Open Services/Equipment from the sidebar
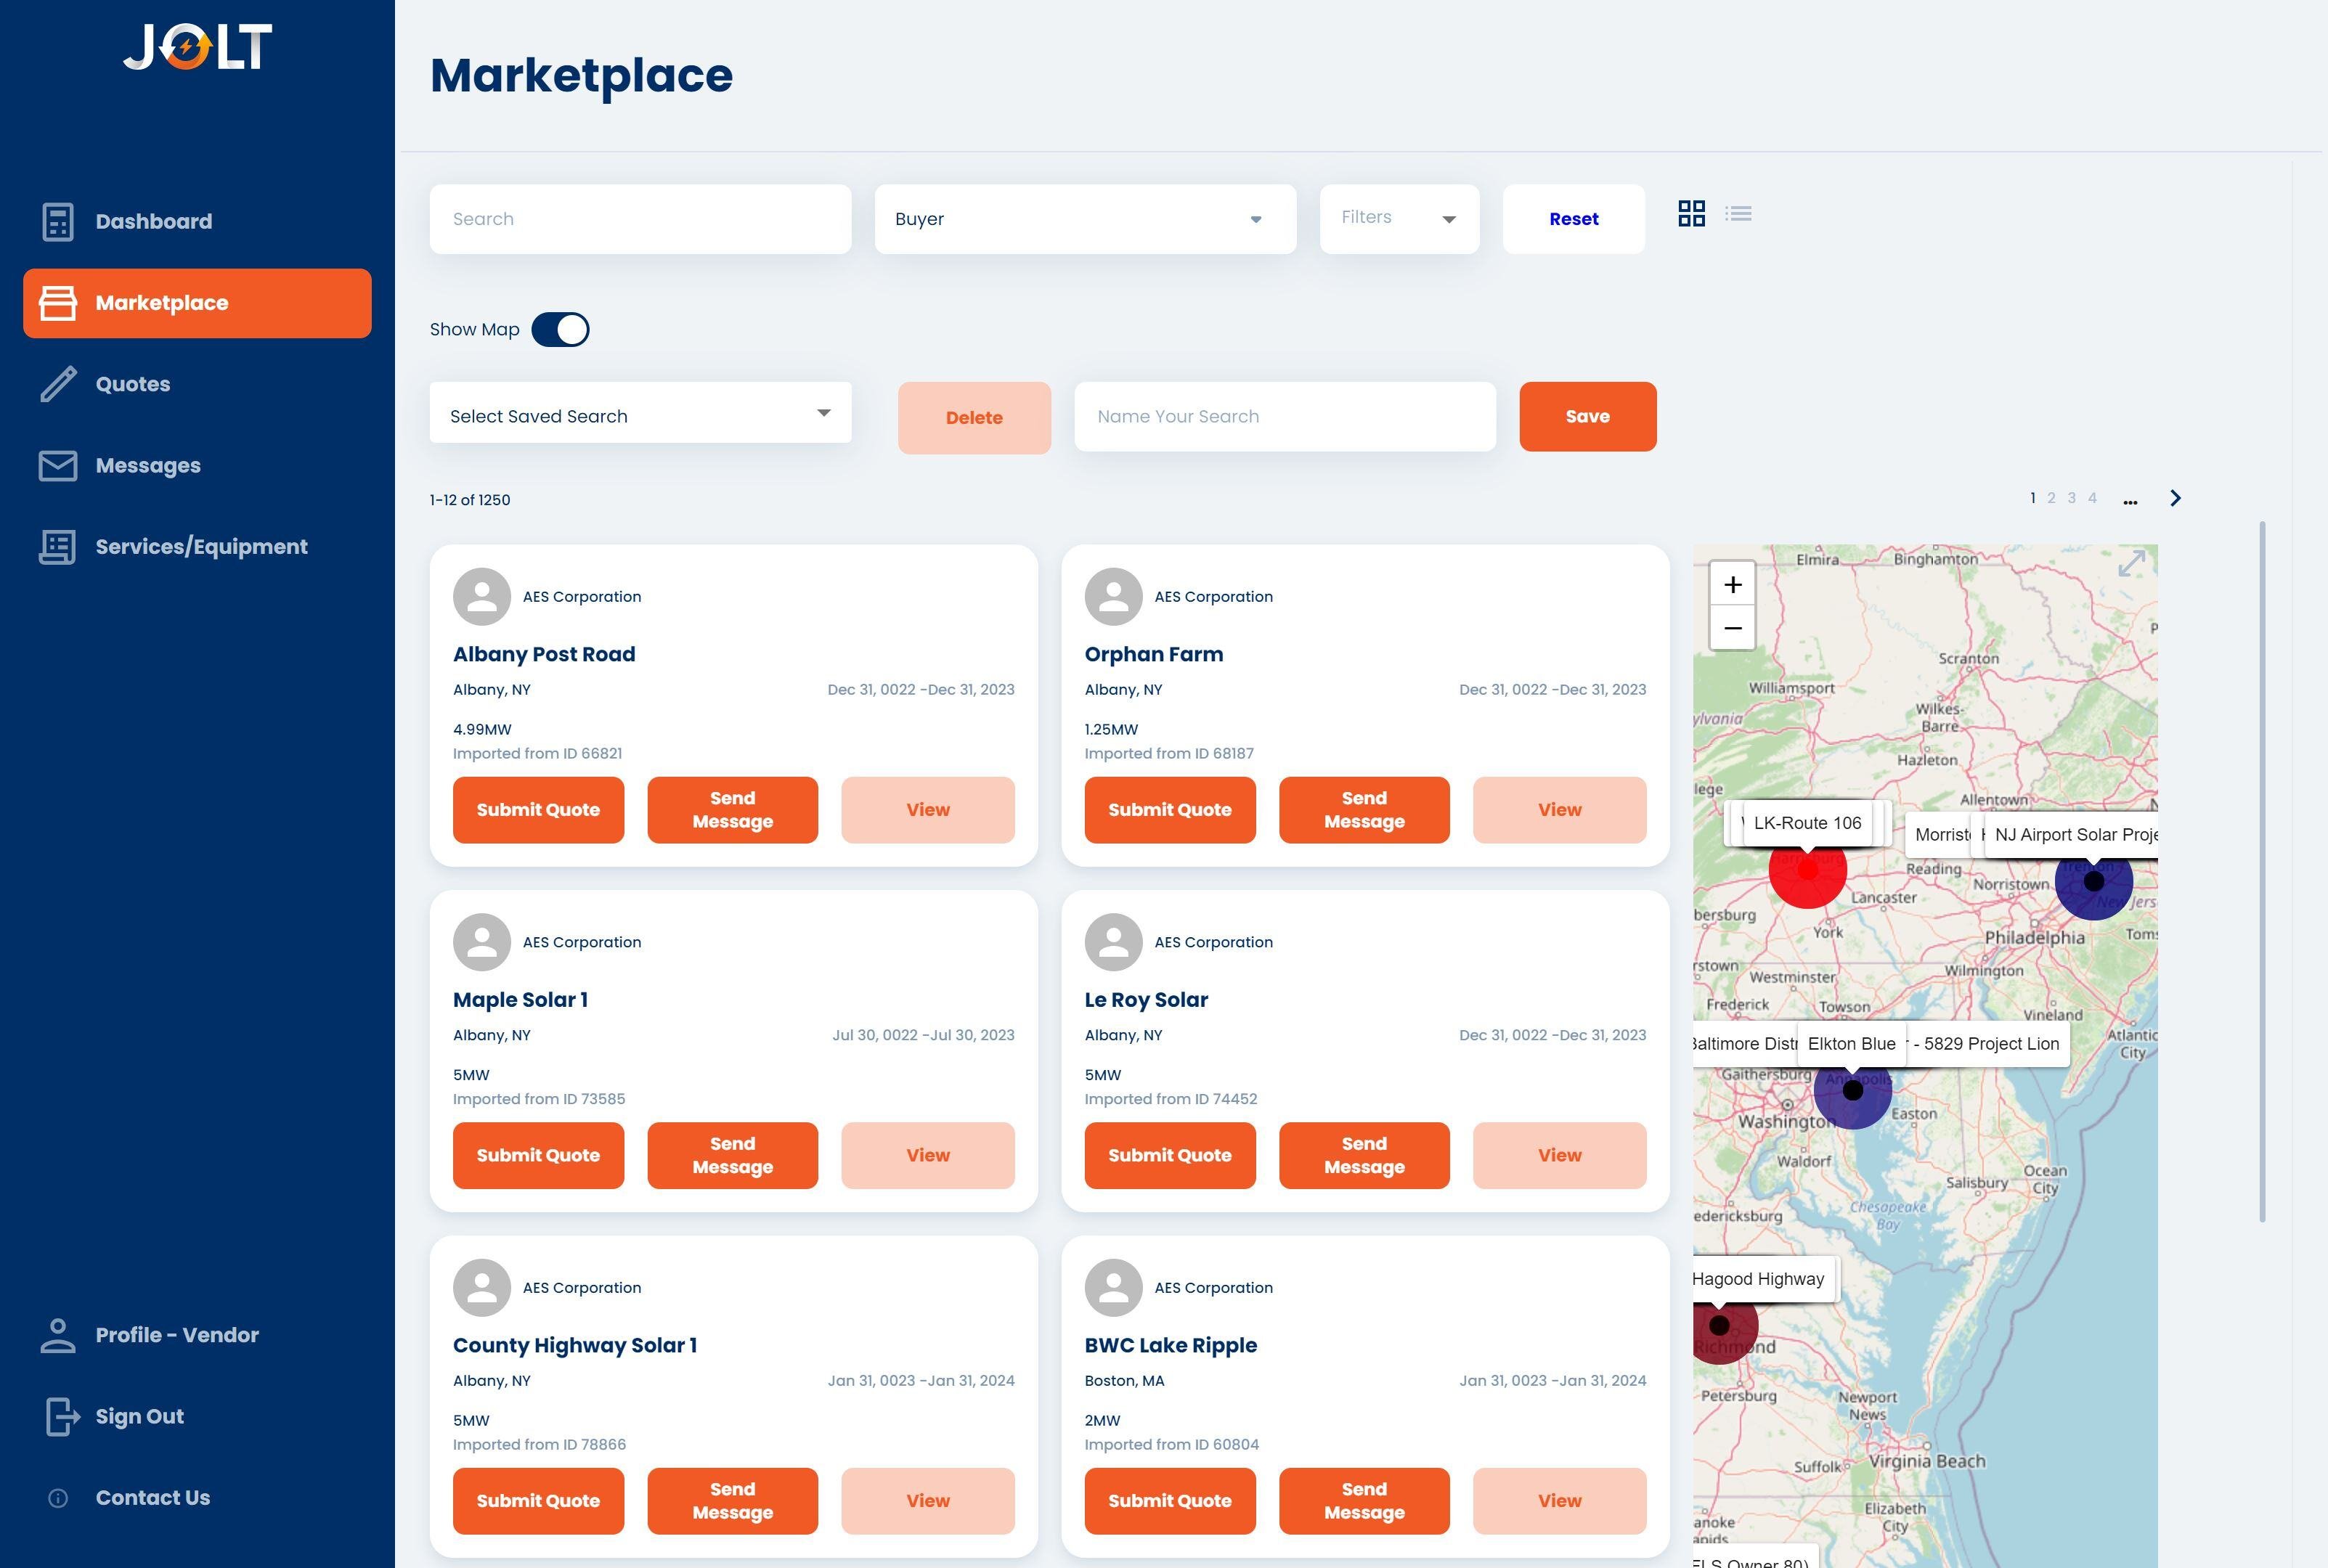Screen dimensions: 2328x1568 click(x=201, y=546)
